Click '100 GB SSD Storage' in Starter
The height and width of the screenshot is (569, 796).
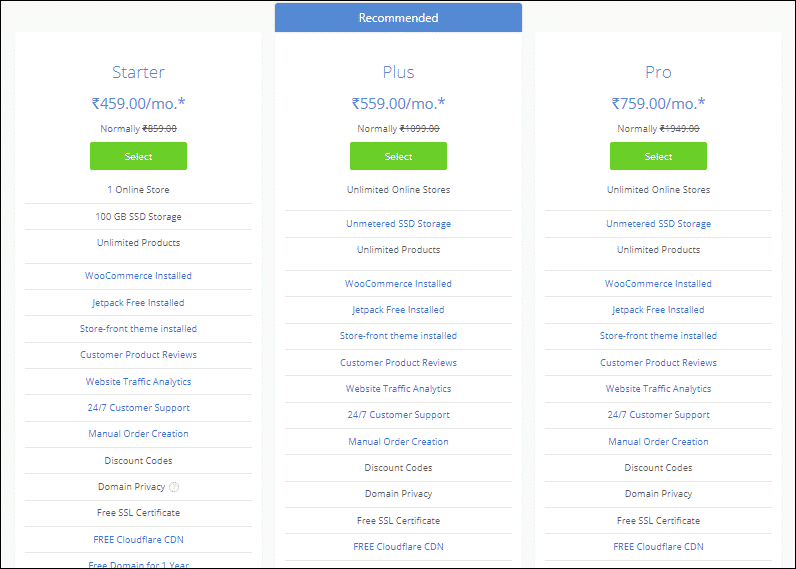pos(139,217)
